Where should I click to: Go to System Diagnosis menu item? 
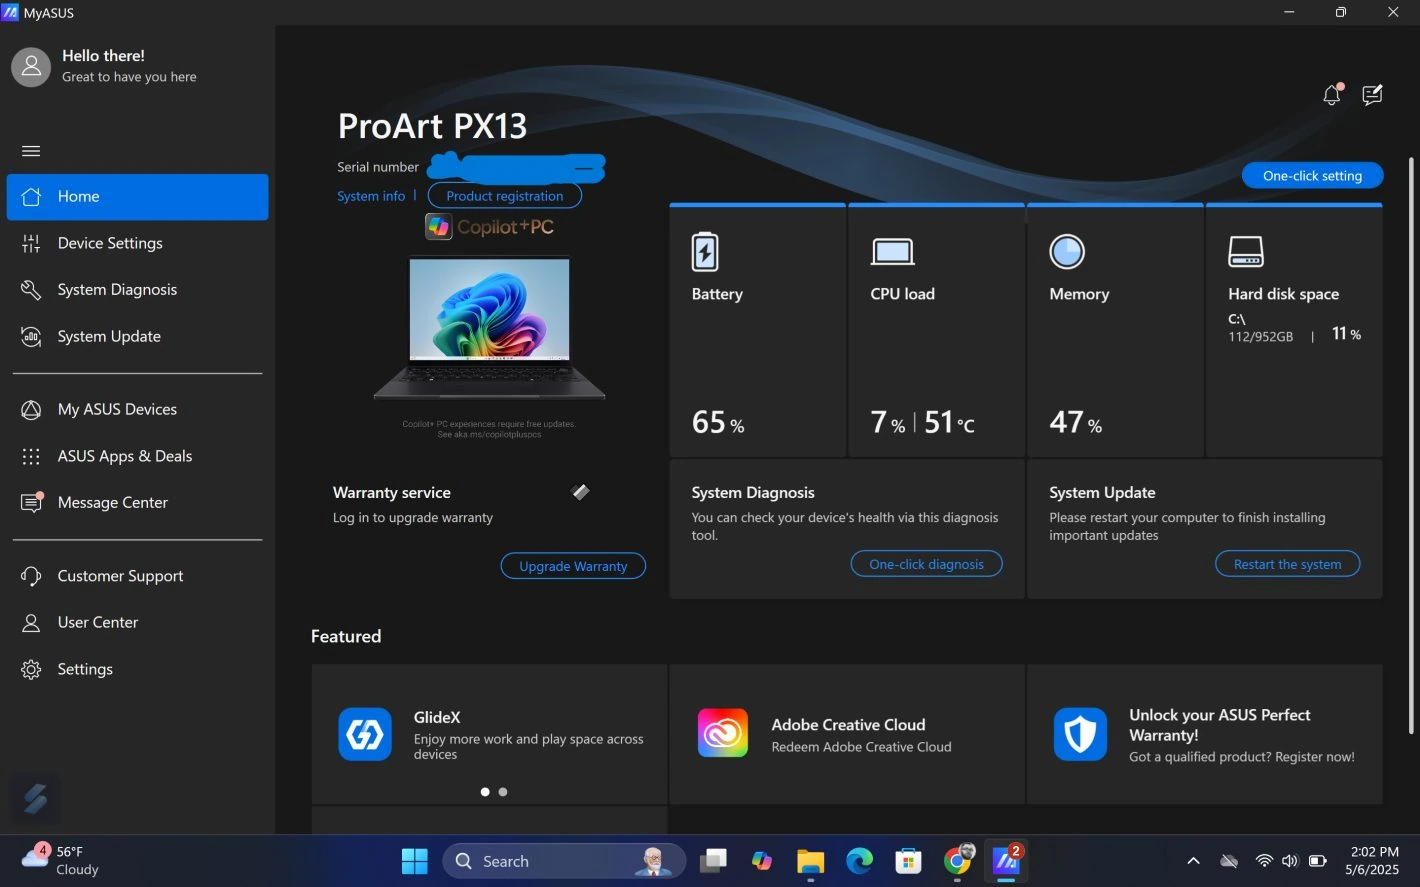click(x=117, y=290)
